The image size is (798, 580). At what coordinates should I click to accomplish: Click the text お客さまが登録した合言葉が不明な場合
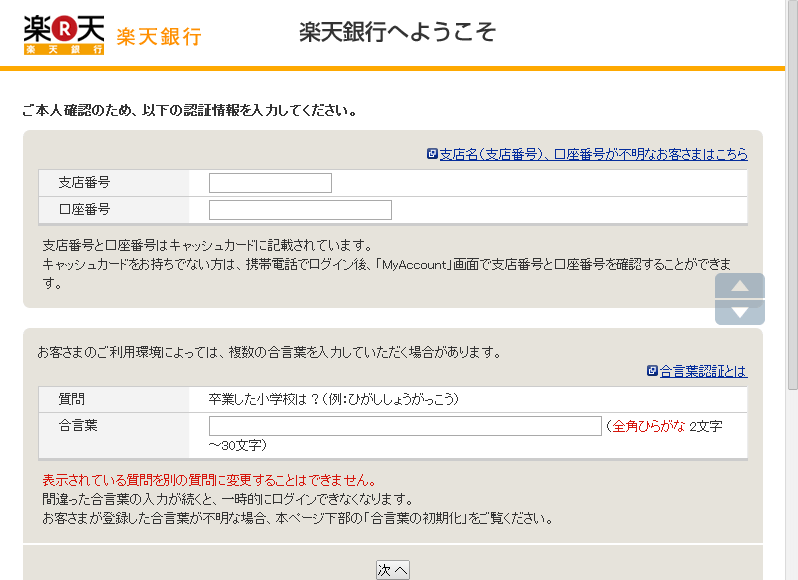tap(154, 518)
